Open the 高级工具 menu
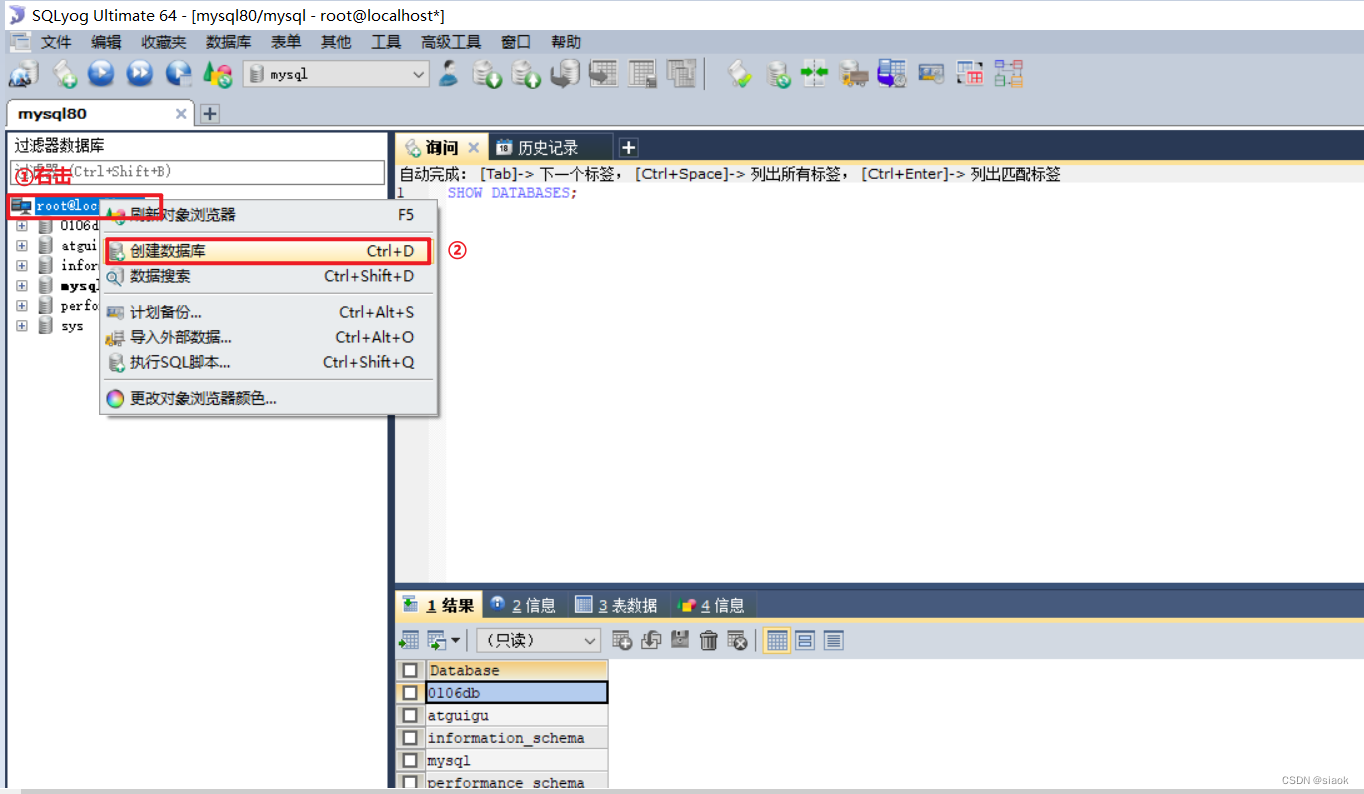Screen dimensions: 1364x794 (451, 42)
